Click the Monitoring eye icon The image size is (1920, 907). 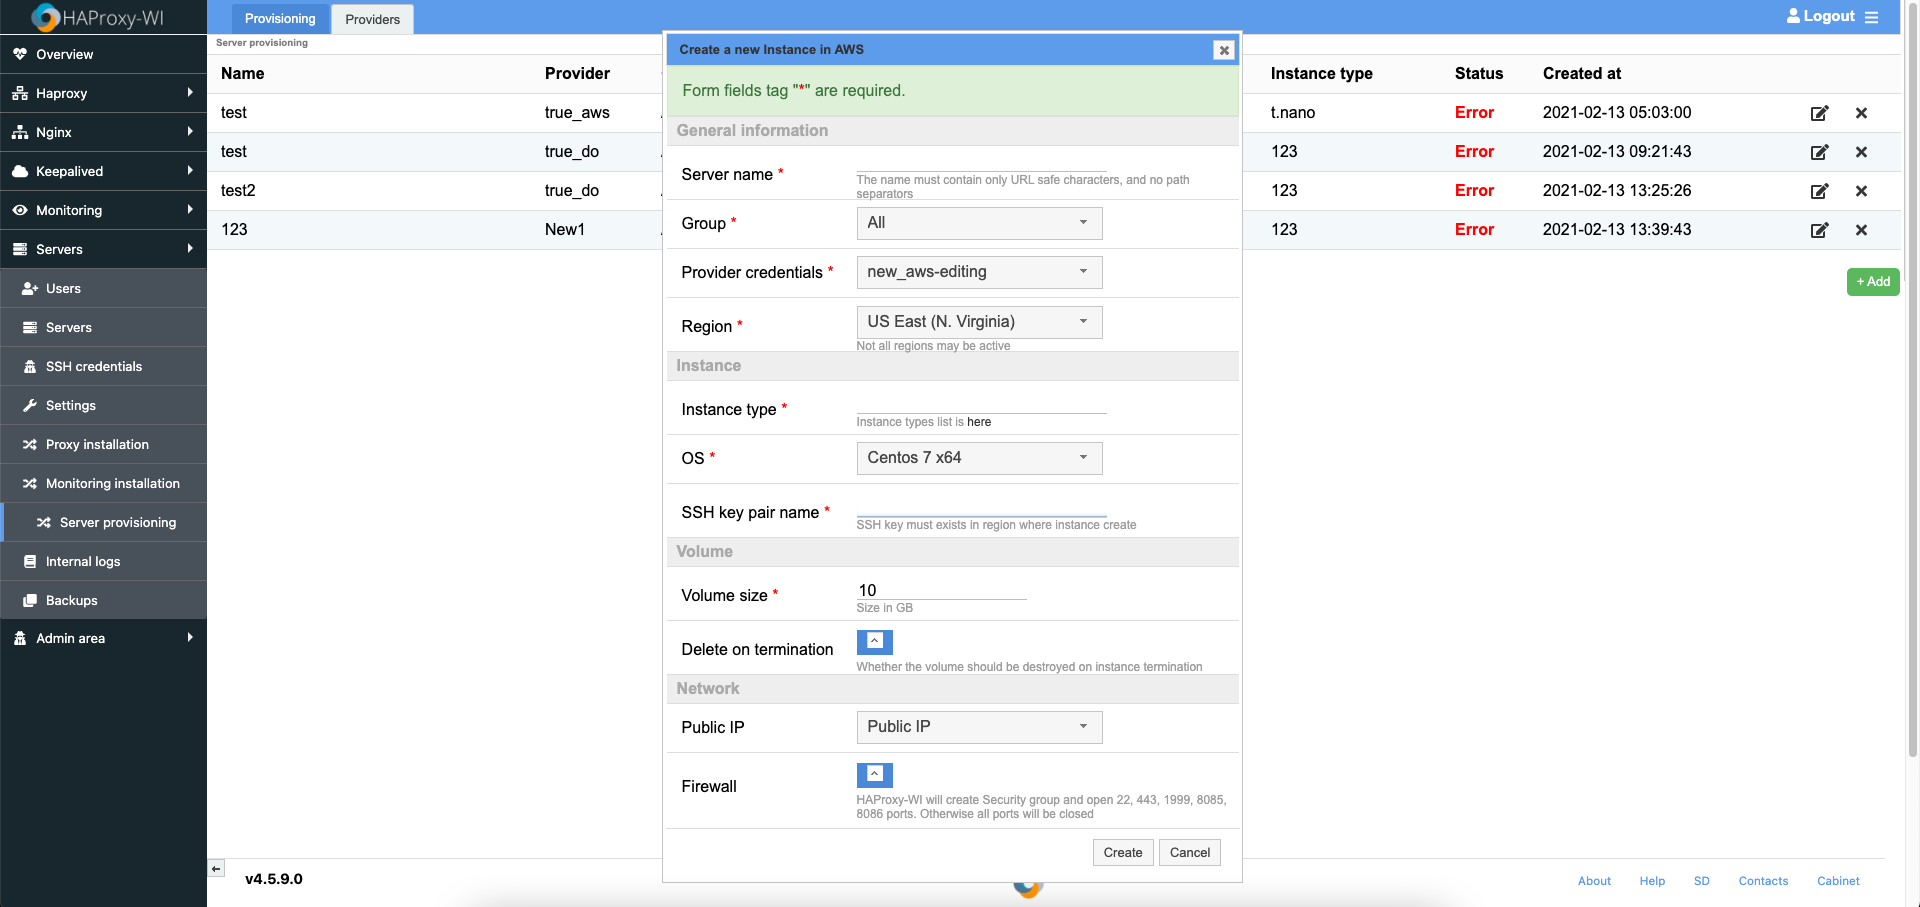(x=20, y=210)
